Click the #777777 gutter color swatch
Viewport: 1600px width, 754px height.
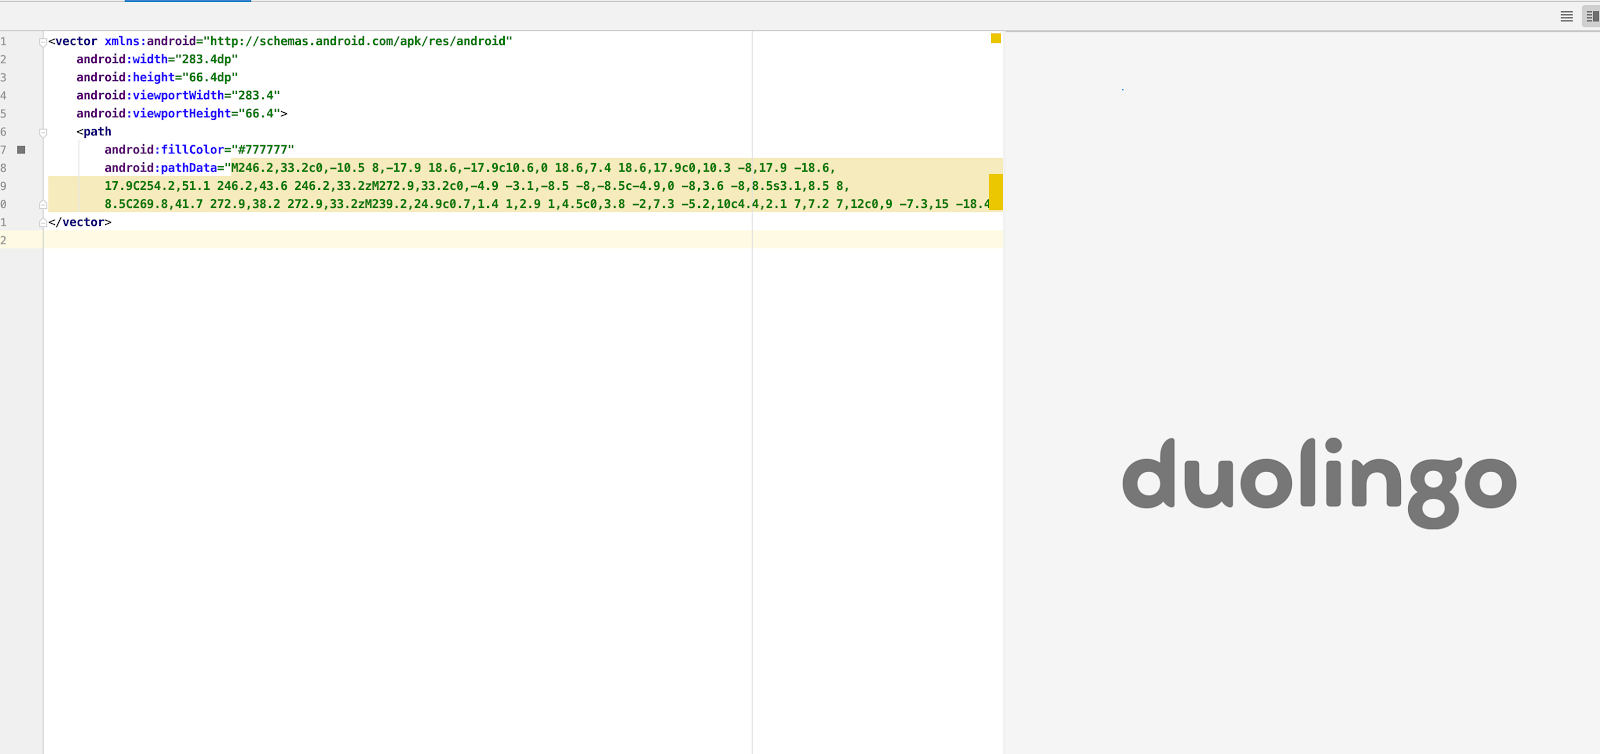coord(21,150)
